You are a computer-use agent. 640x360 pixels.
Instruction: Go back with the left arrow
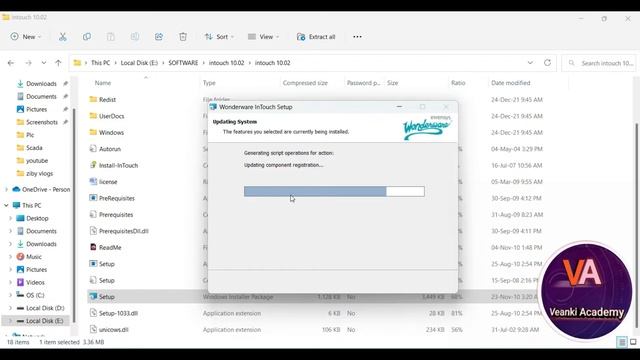click(11, 63)
